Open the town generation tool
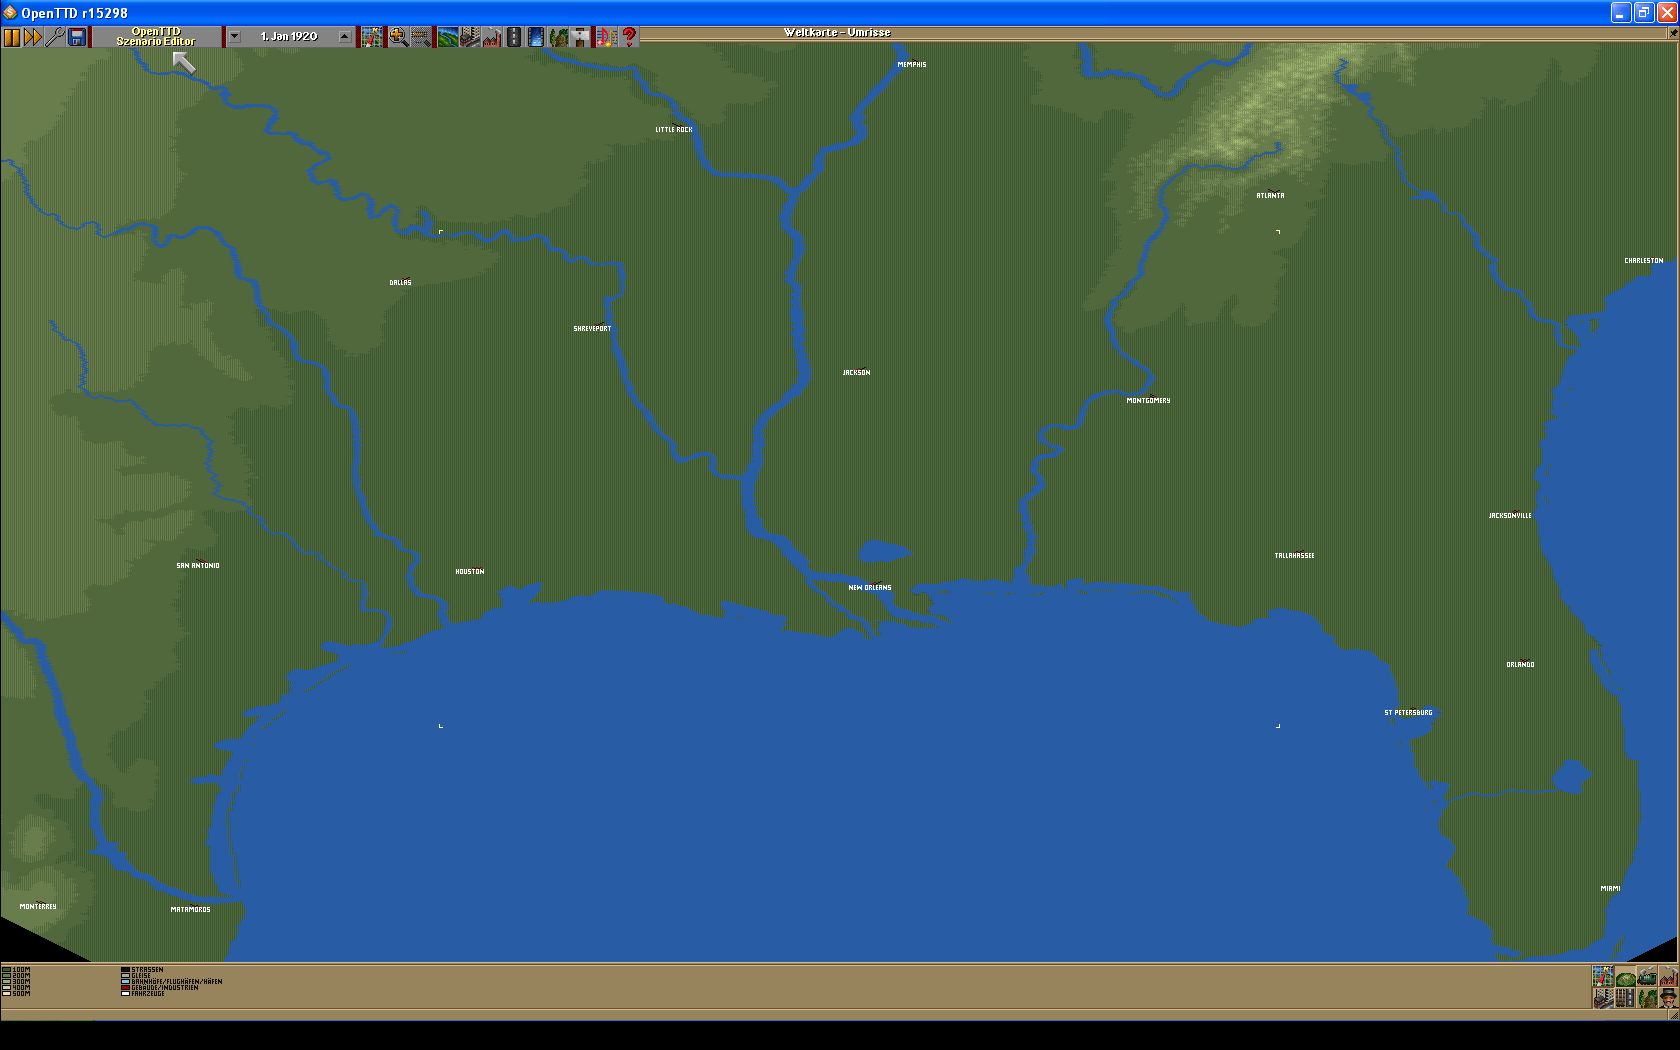The image size is (1680, 1050). point(469,37)
